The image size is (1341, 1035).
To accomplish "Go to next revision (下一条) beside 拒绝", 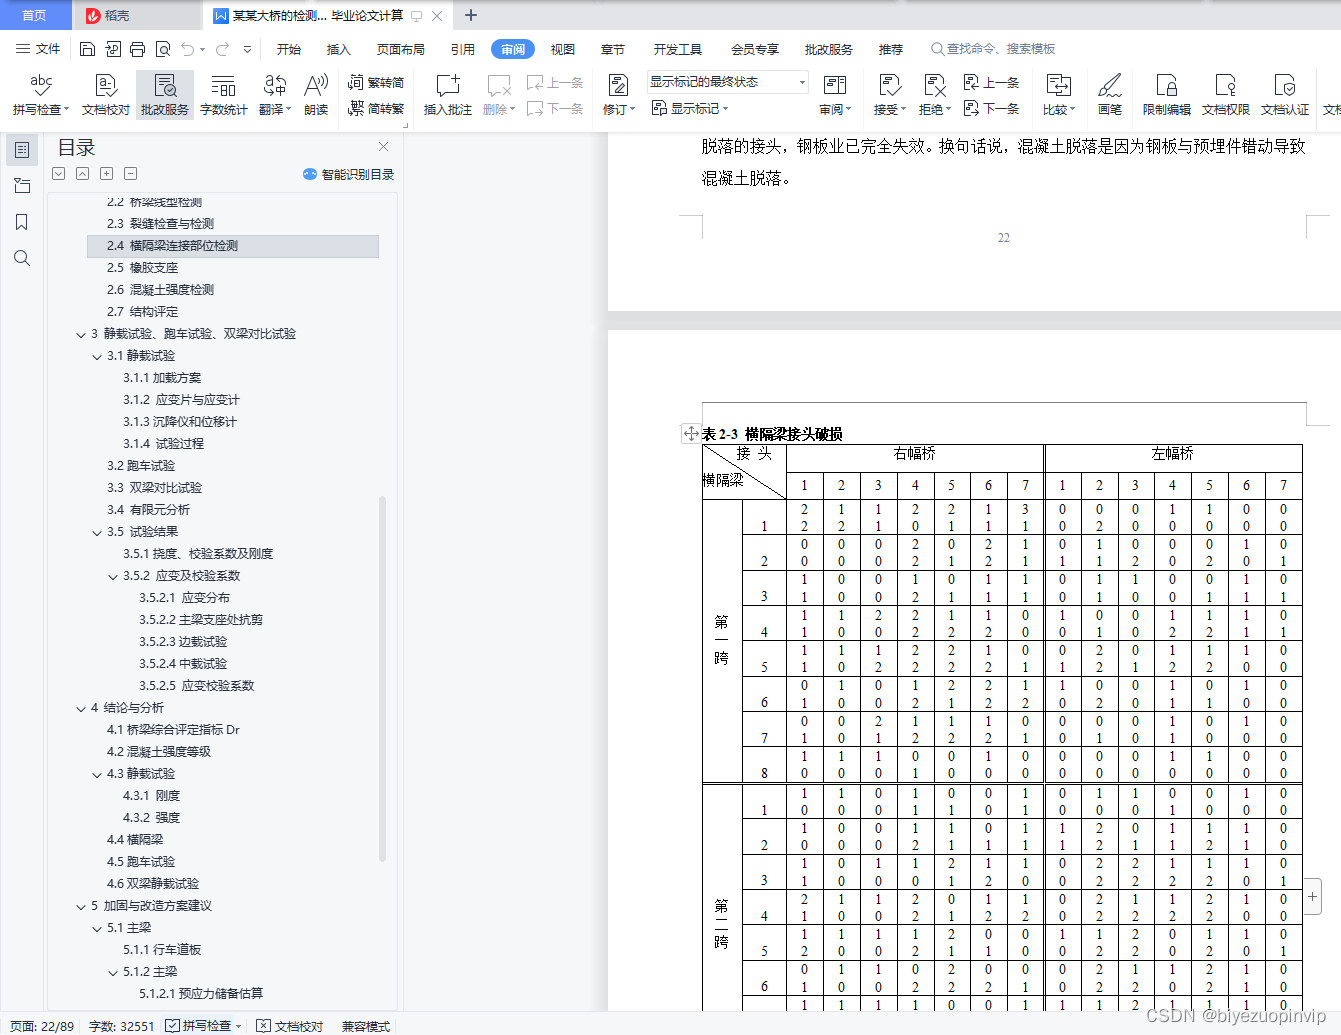I will click(x=991, y=108).
